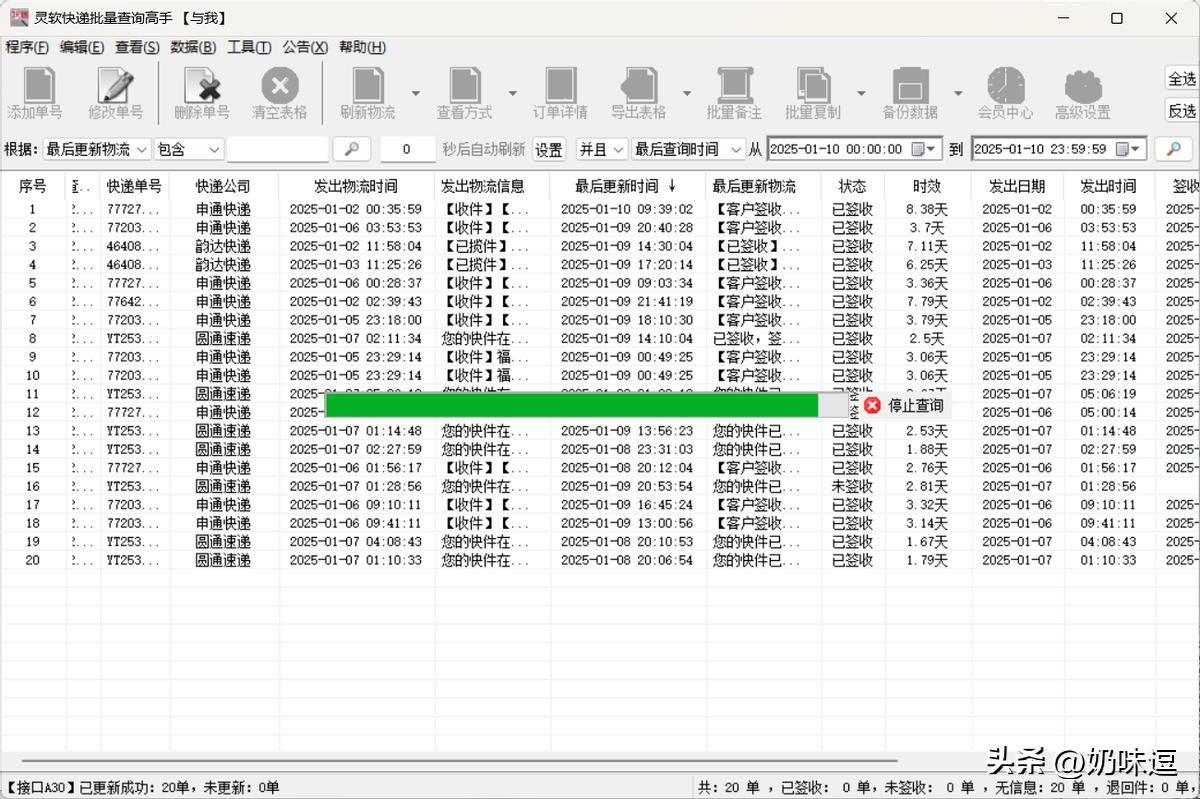This screenshot has height=799, width=1200.
Task: Open the 会员中心 (member center) icon
Action: tap(1005, 92)
